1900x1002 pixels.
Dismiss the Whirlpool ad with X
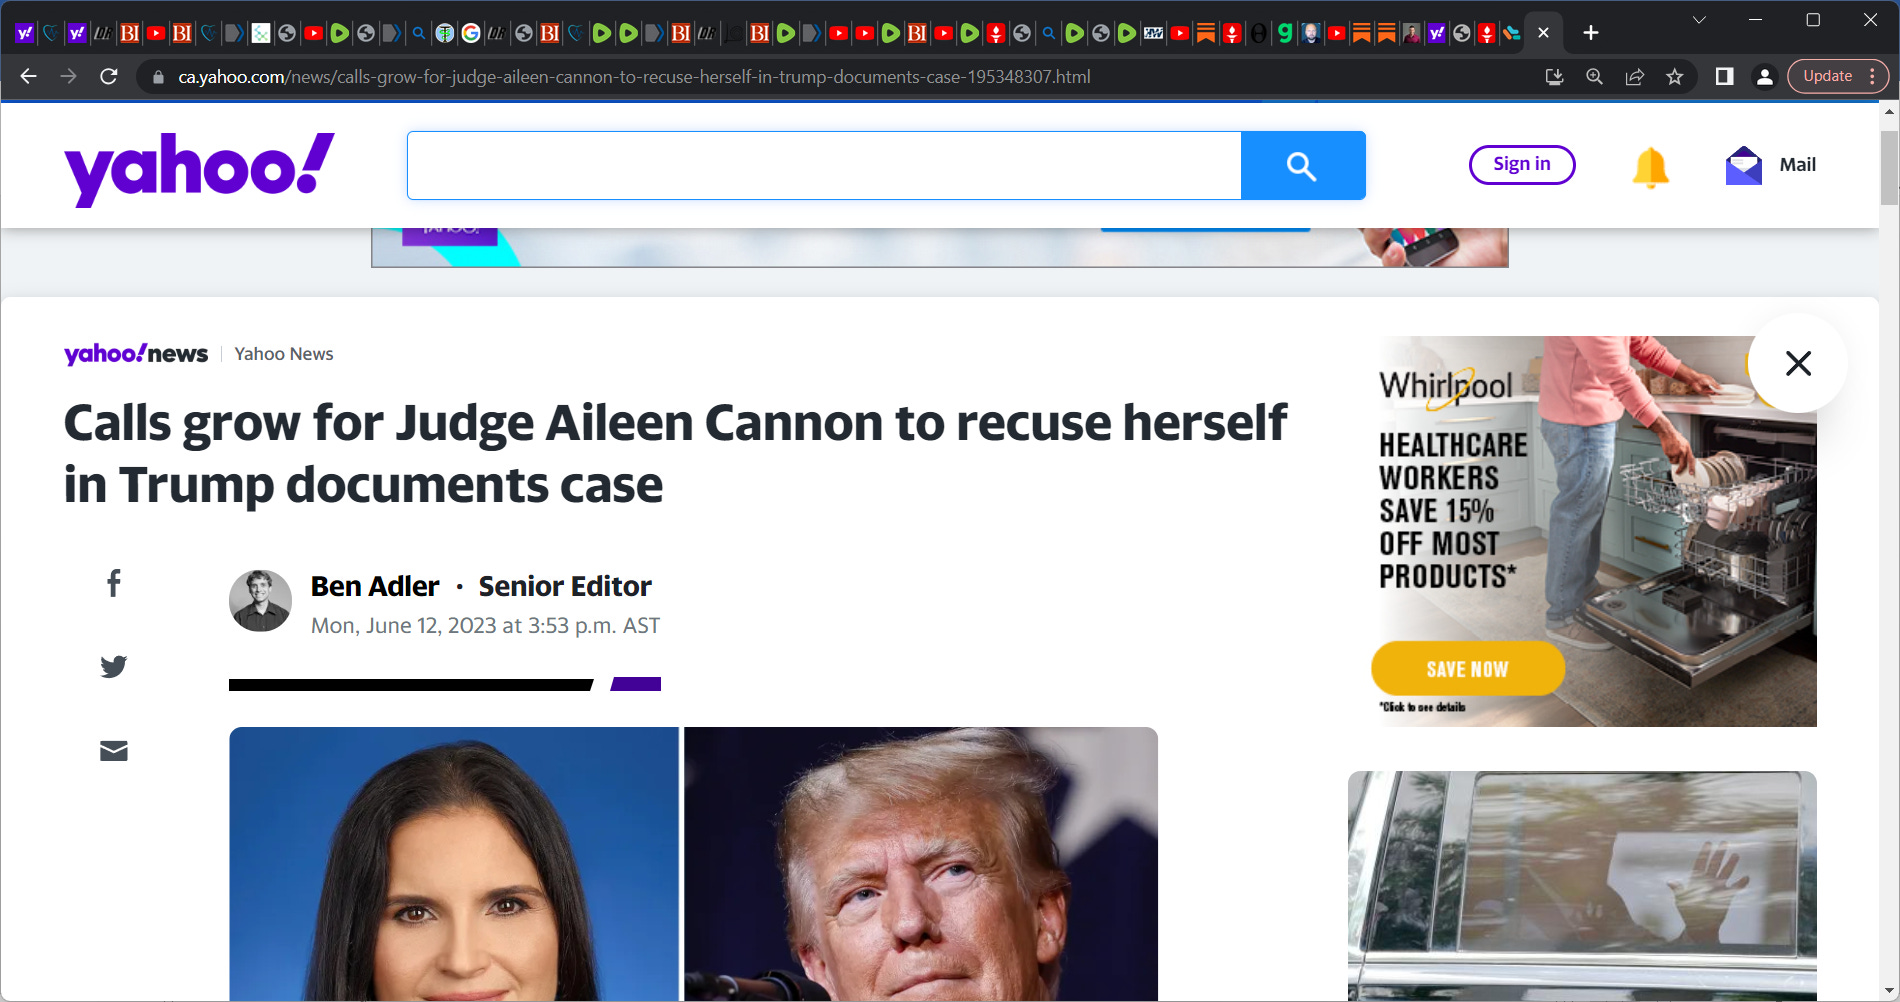click(1798, 363)
